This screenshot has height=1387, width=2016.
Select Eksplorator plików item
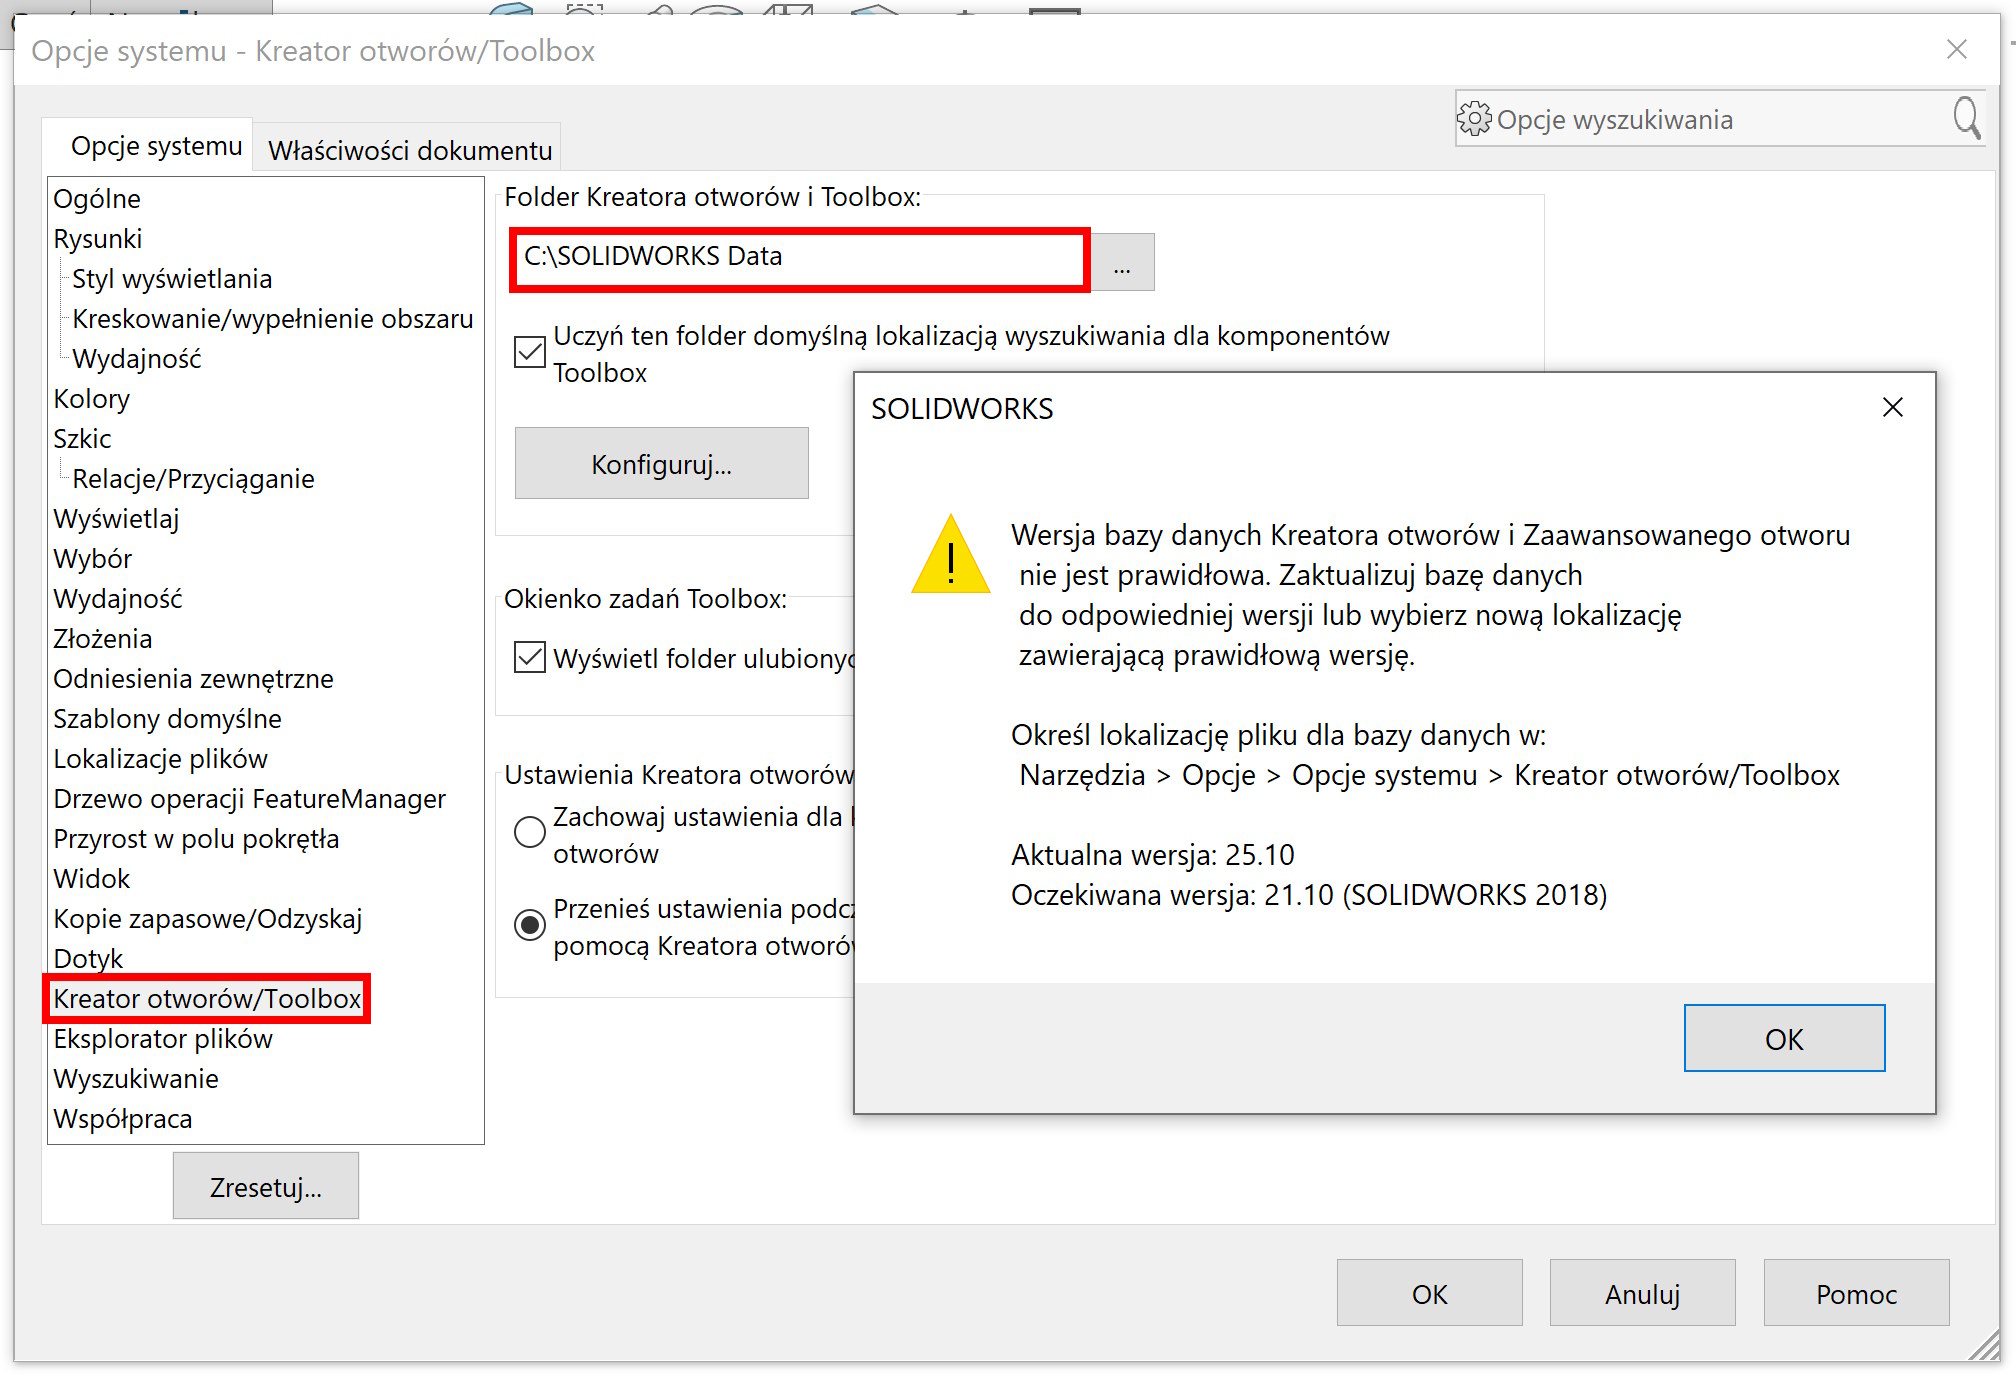coord(163,1039)
